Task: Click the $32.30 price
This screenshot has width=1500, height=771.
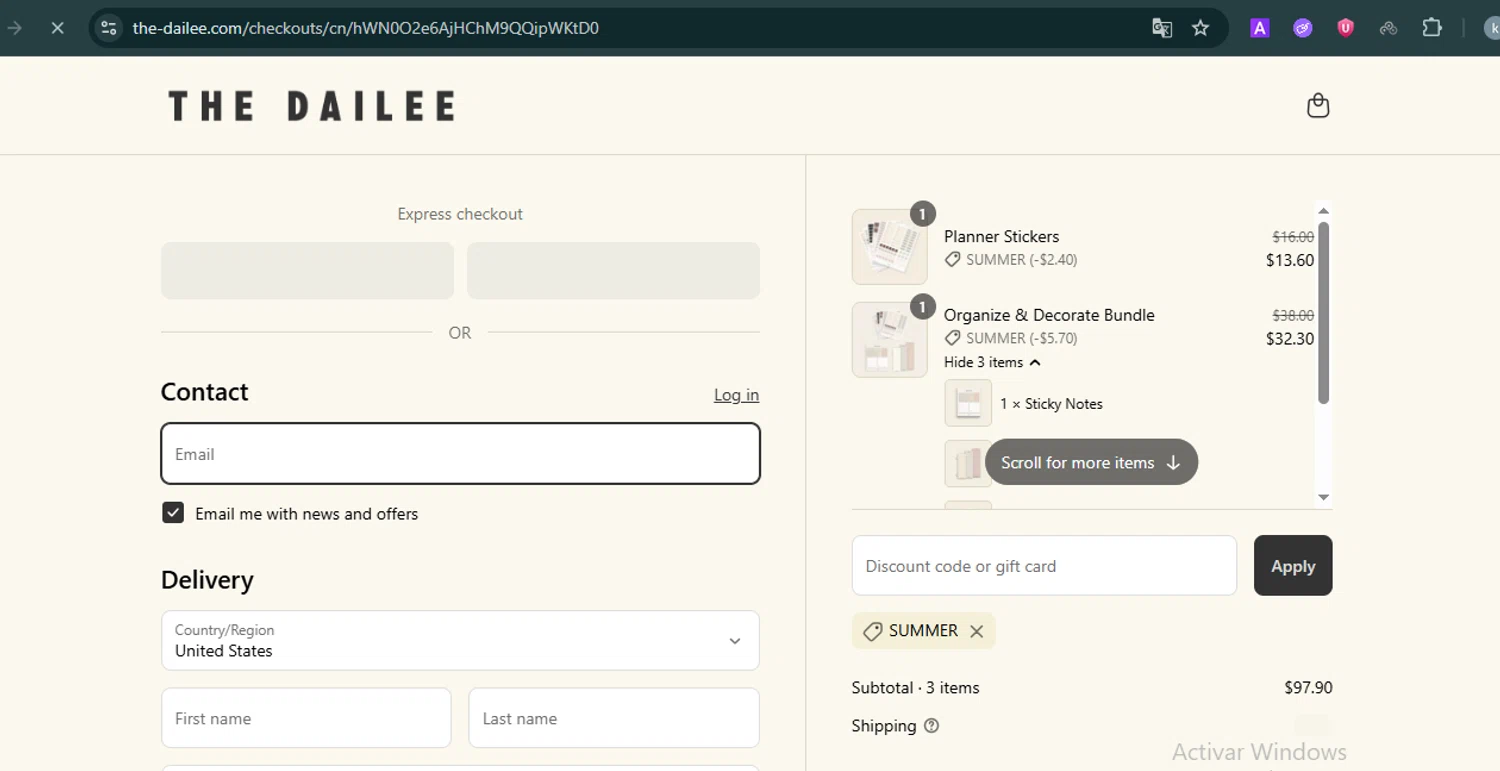Action: pyautogui.click(x=1290, y=338)
